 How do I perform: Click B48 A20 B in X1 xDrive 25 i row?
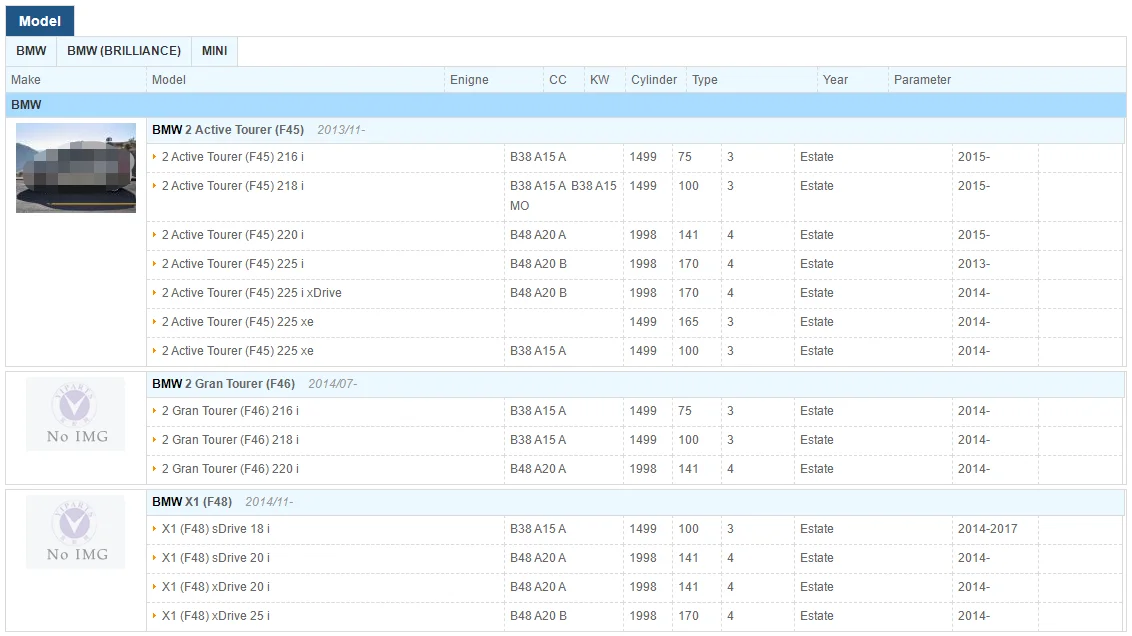[538, 615]
